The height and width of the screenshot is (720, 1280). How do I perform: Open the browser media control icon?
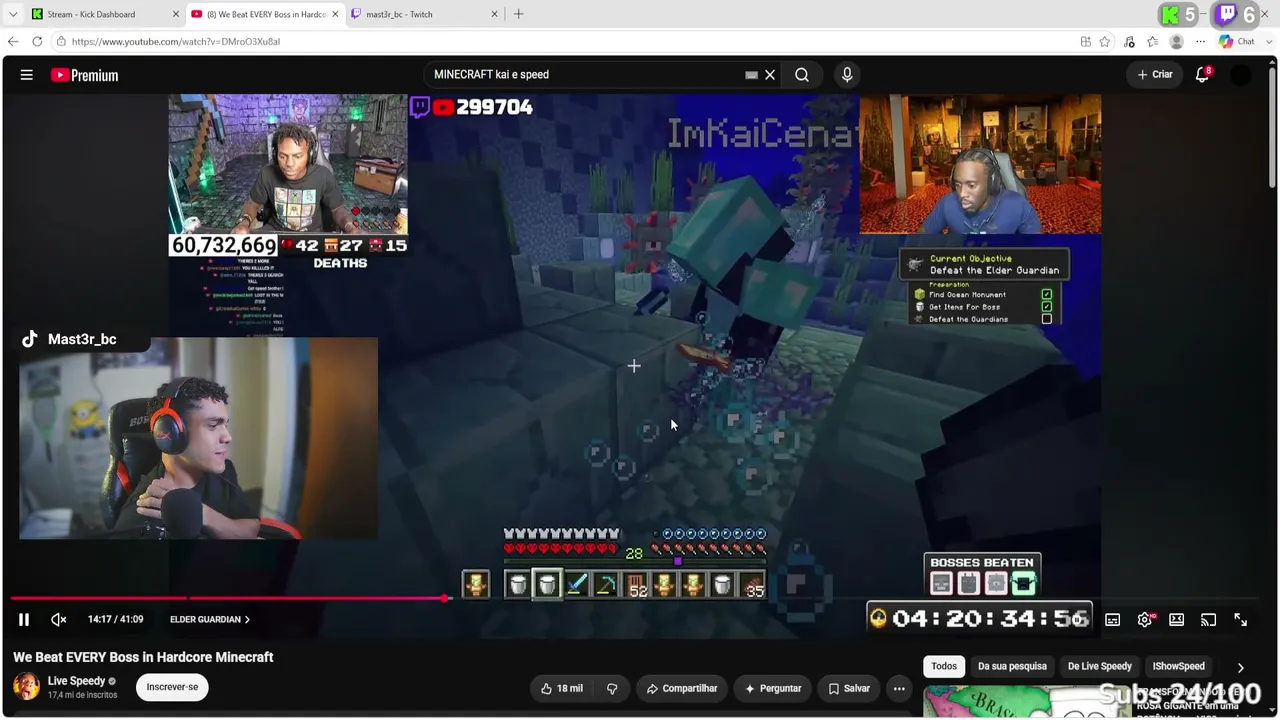tap(1129, 42)
